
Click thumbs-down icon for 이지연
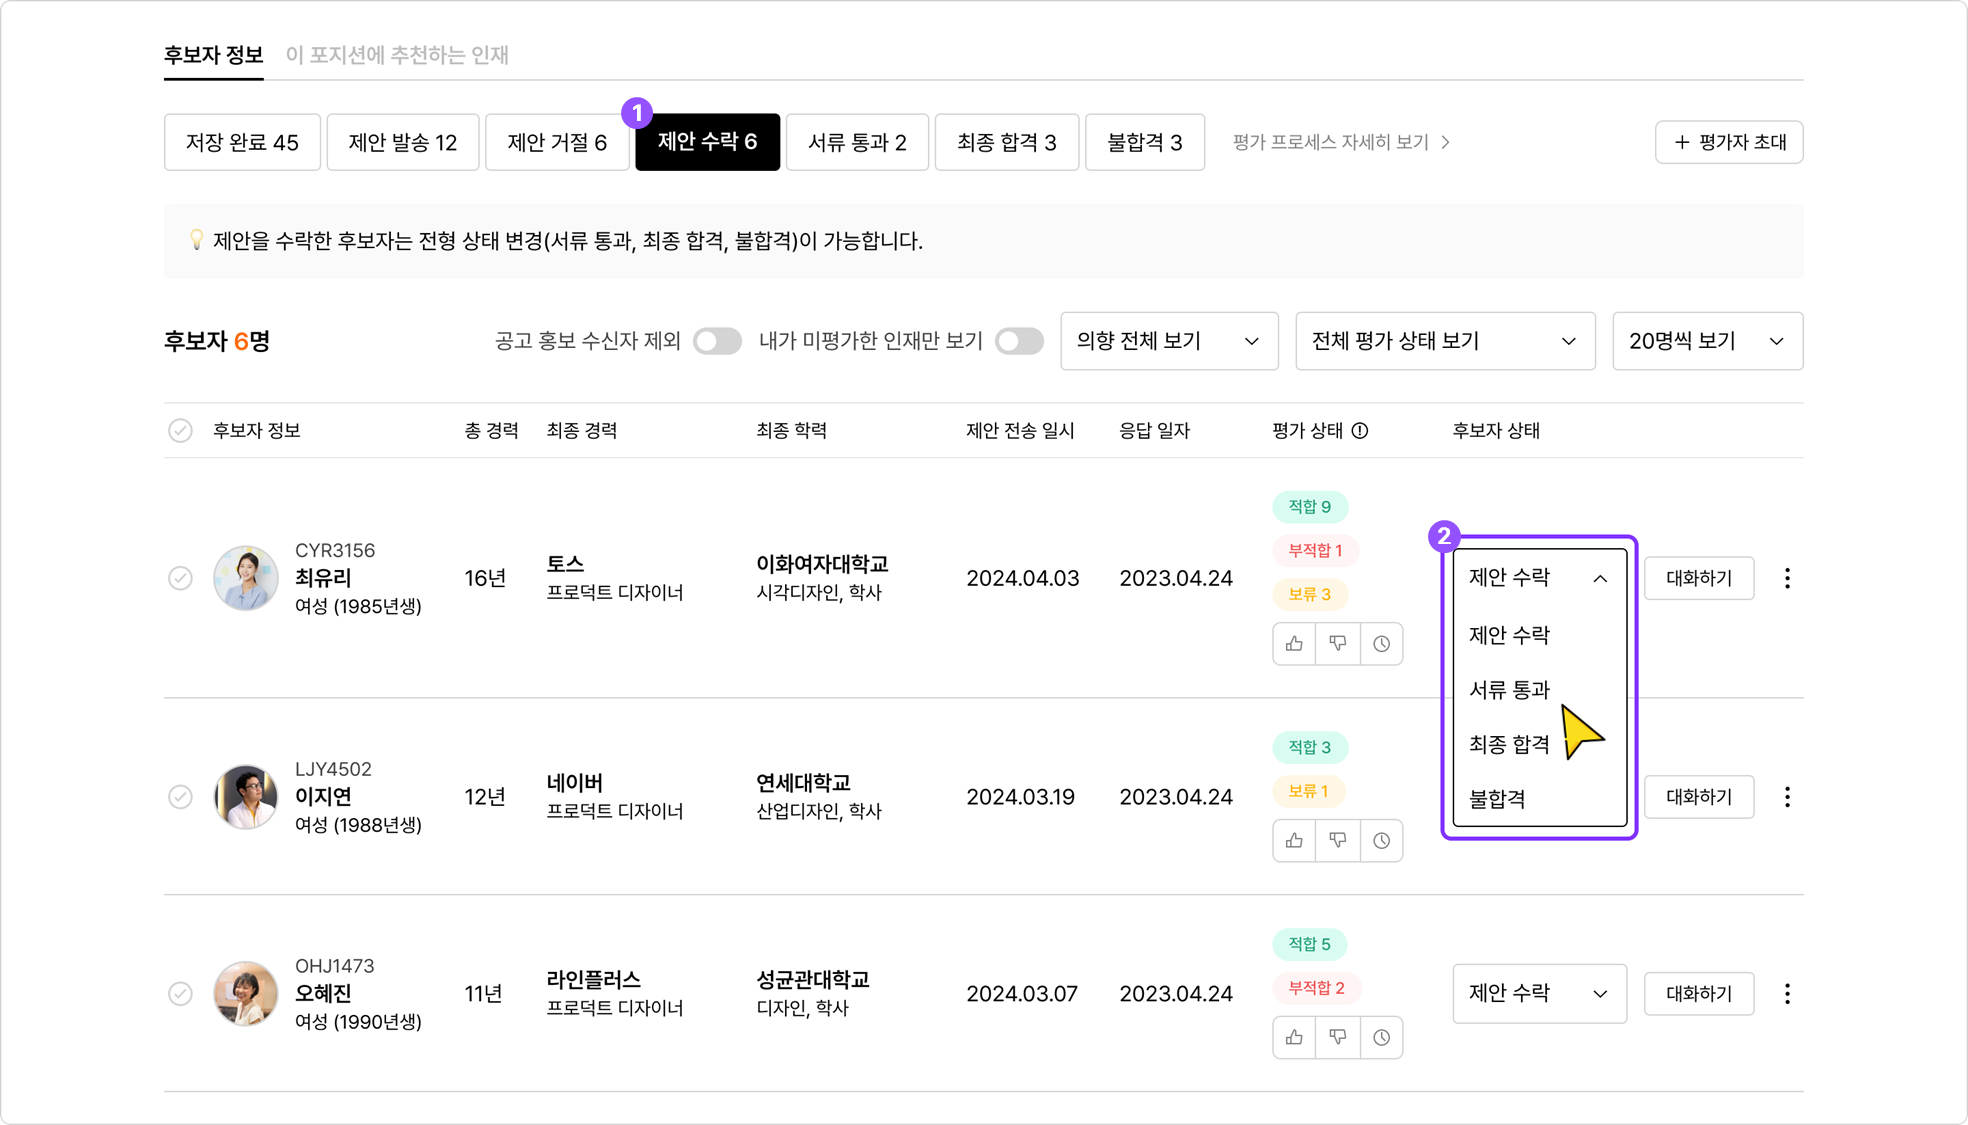click(1338, 840)
